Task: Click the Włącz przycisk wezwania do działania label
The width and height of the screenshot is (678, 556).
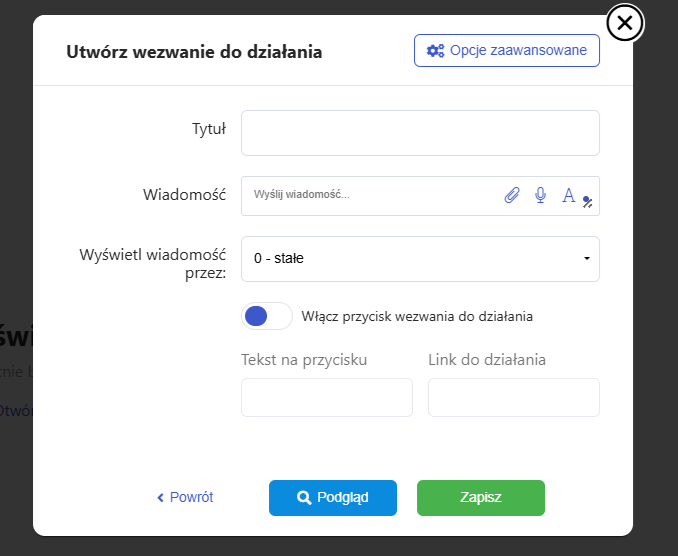Action: (417, 316)
